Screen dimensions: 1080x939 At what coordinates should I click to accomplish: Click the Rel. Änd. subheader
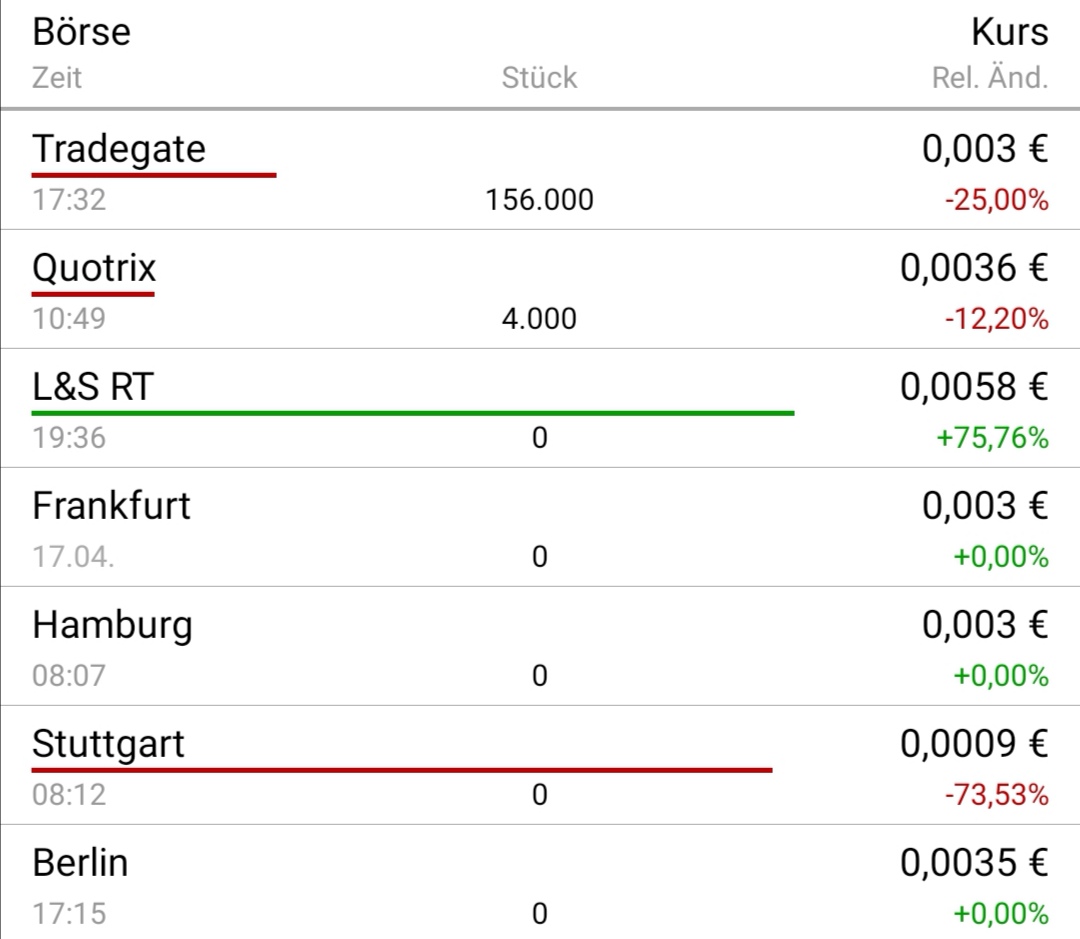pyautogui.click(x=989, y=78)
